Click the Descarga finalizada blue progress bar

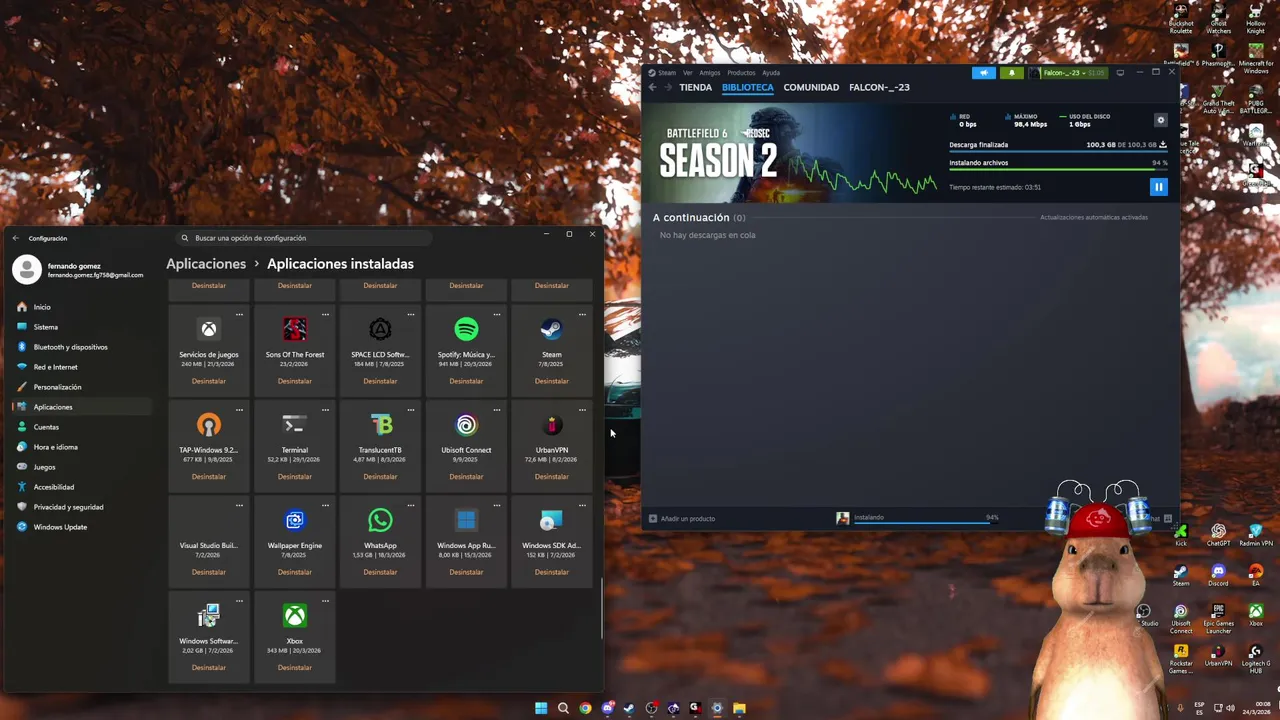click(x=1058, y=151)
